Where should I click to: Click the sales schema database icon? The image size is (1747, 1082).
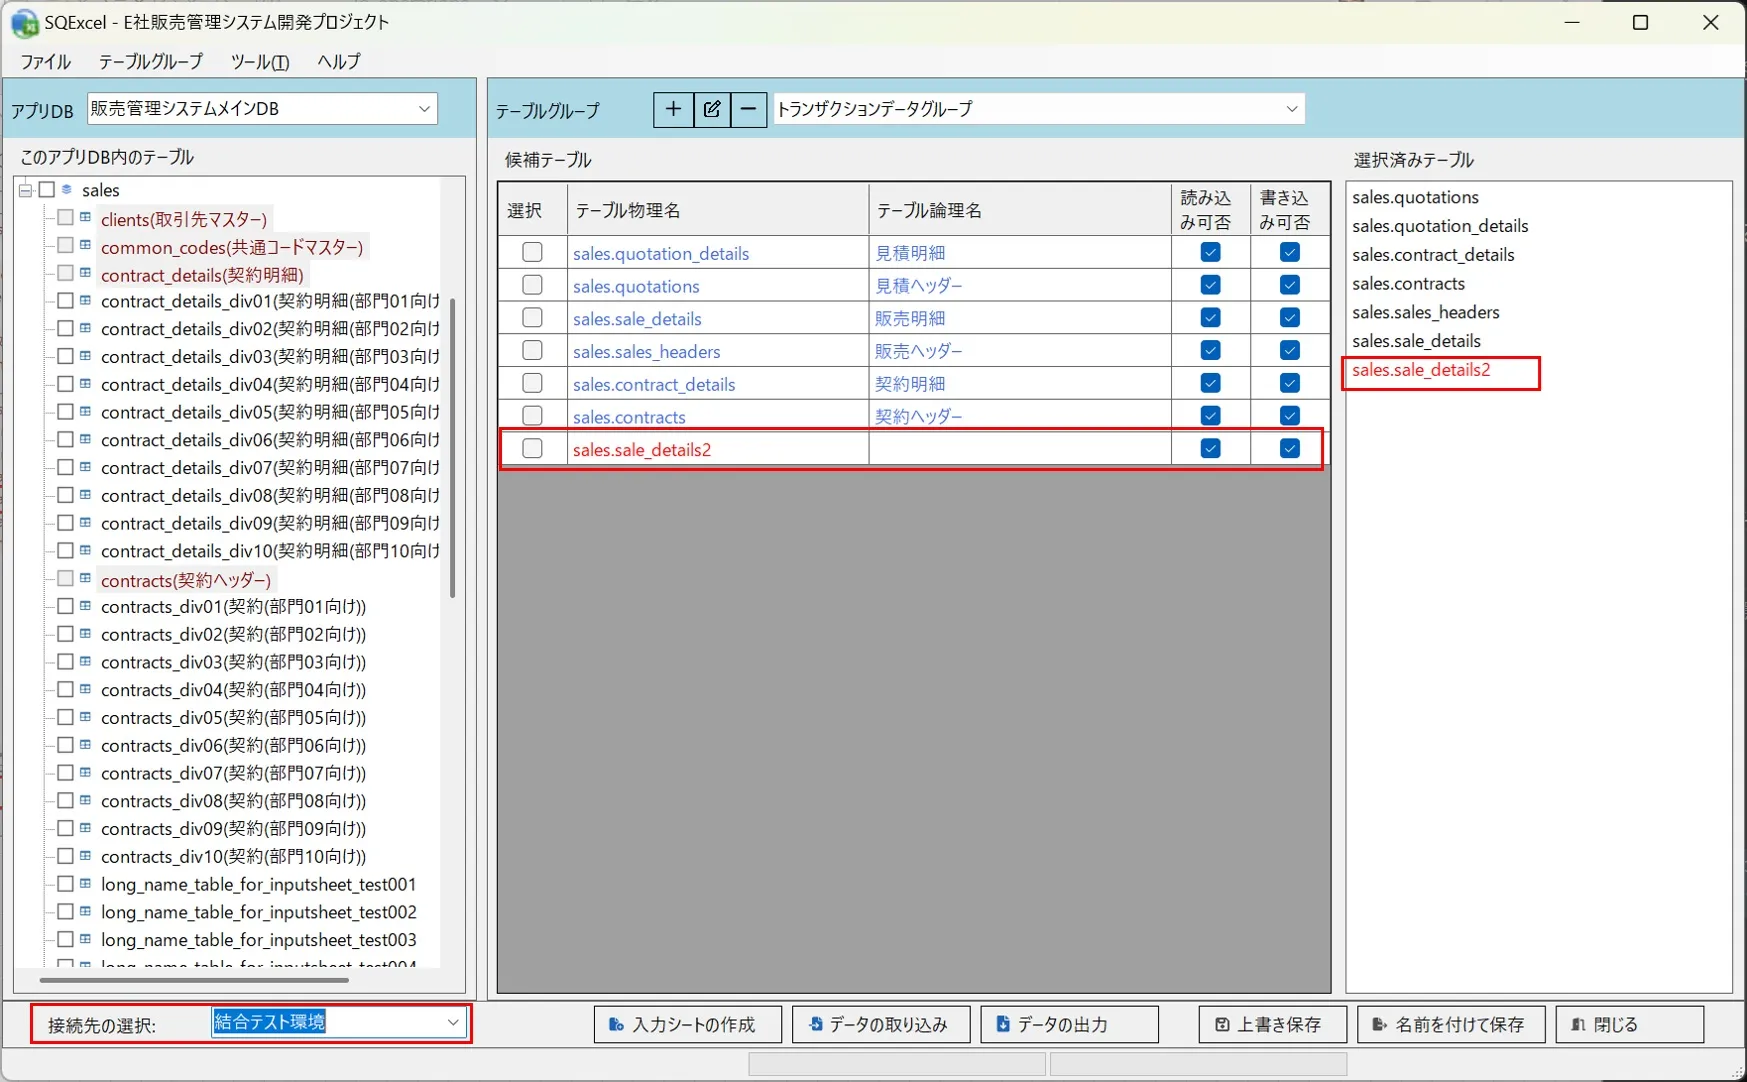67,189
